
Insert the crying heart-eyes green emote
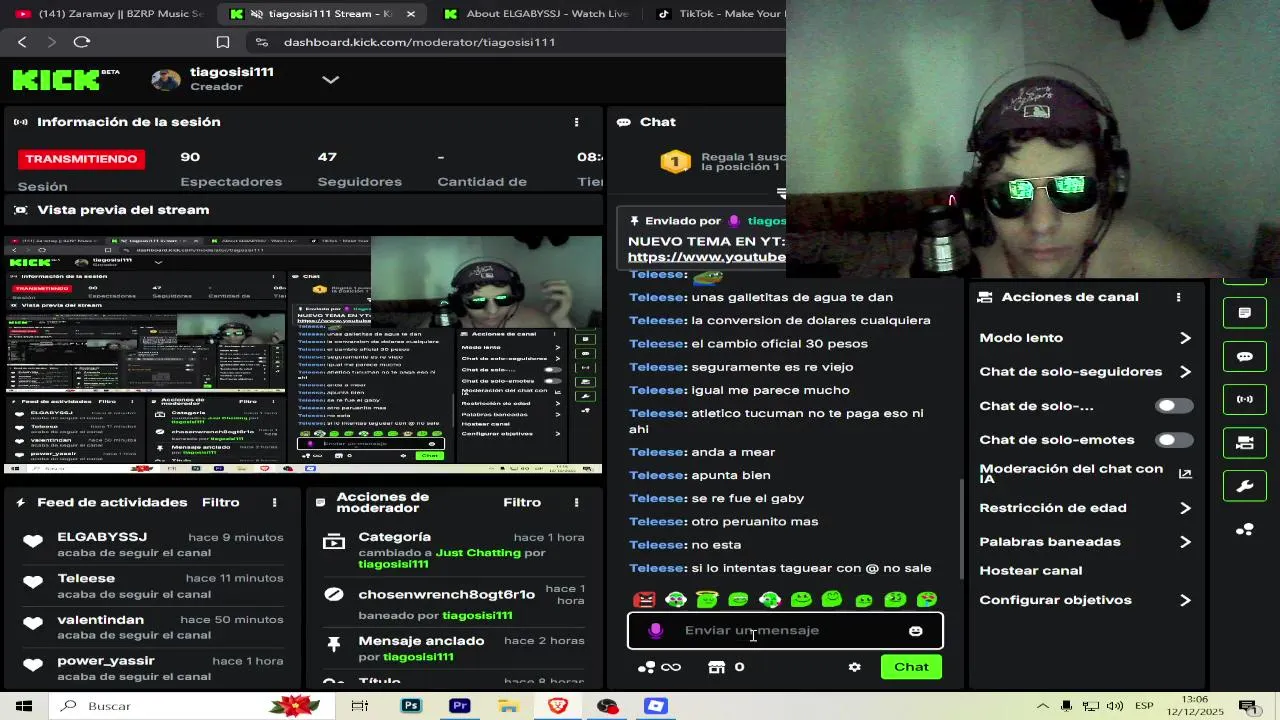pos(927,600)
